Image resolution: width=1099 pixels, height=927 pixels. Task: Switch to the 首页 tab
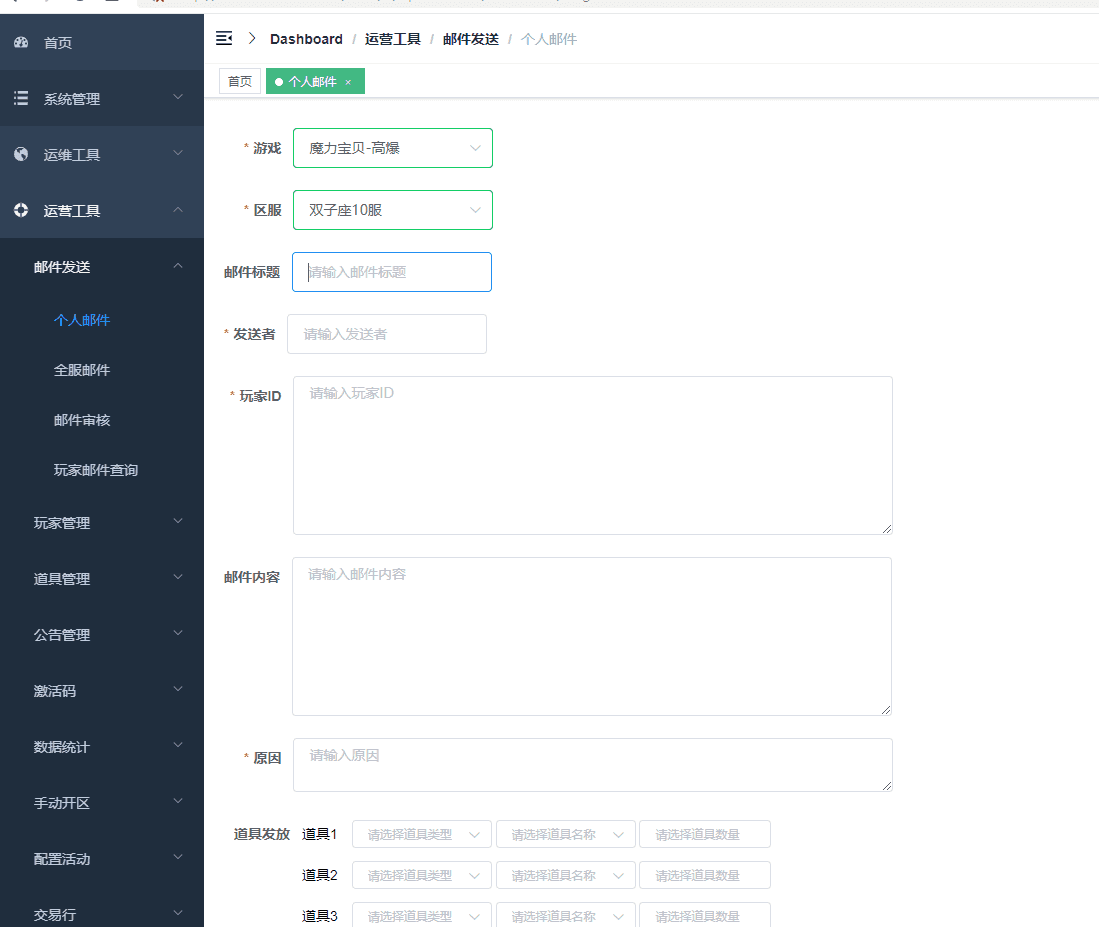tap(239, 81)
